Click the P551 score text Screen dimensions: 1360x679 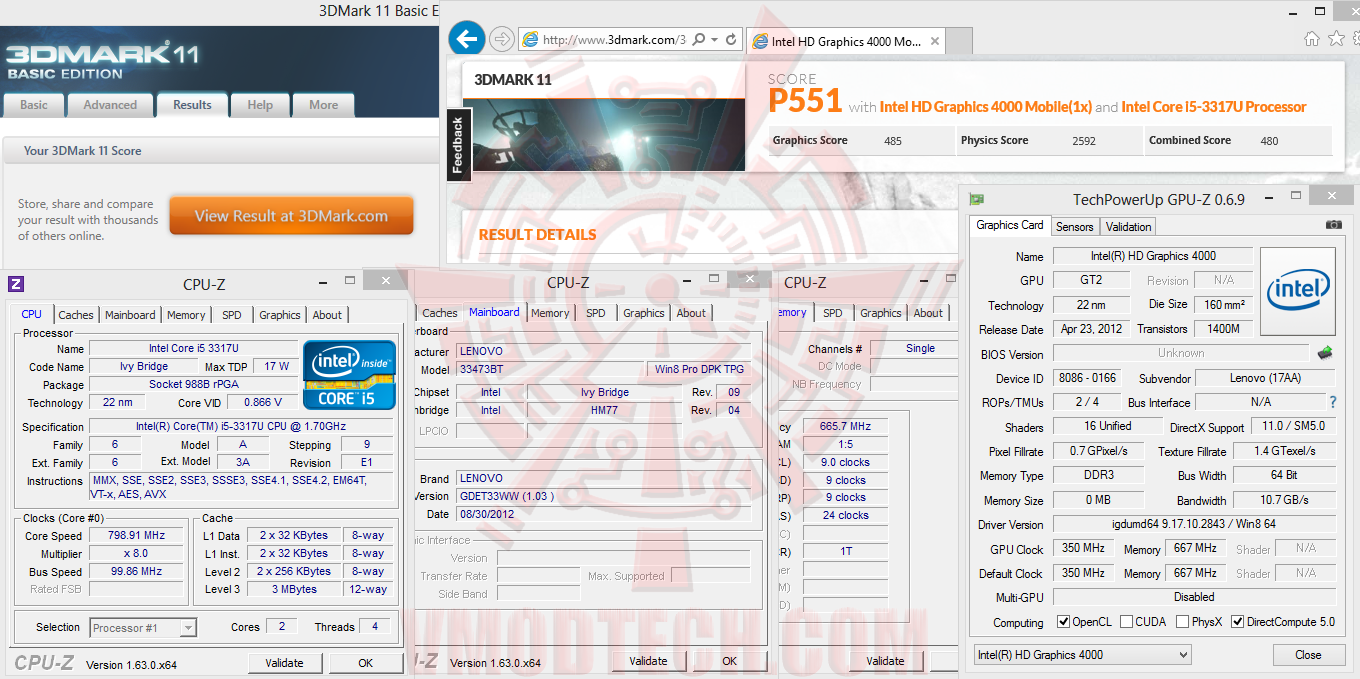pyautogui.click(x=805, y=101)
